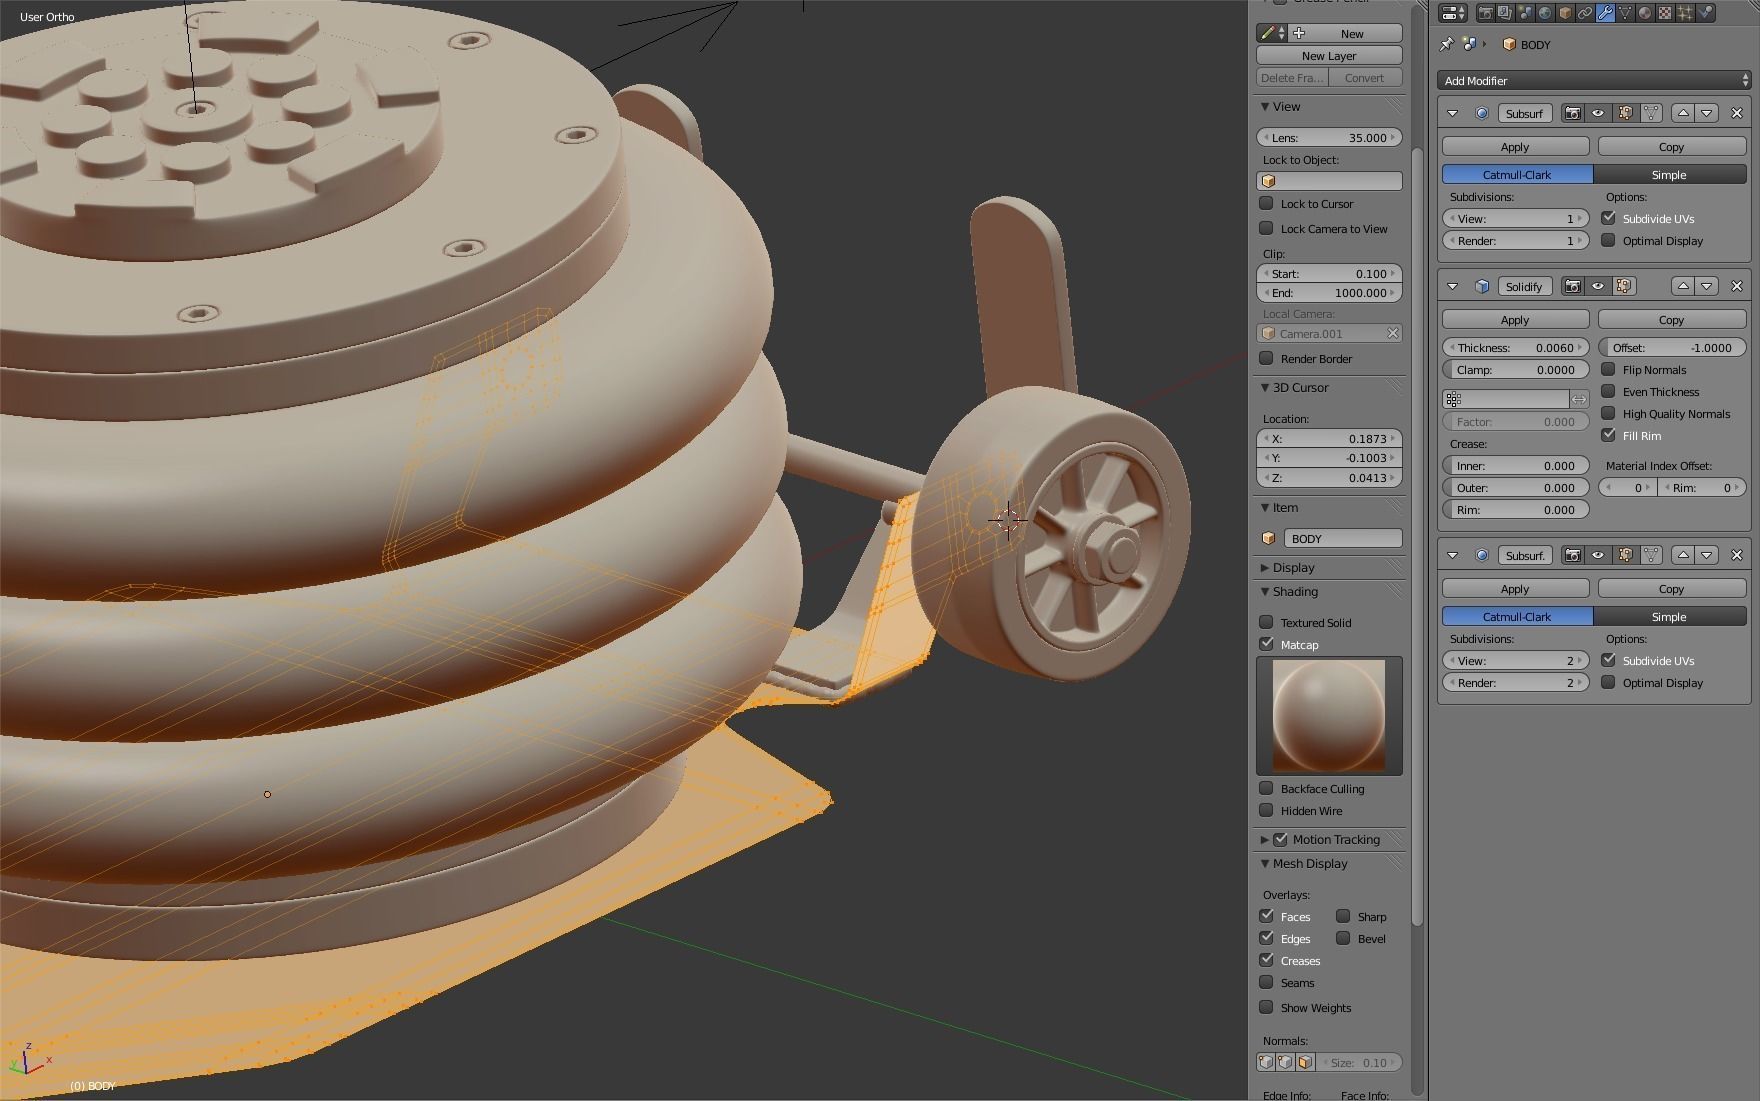This screenshot has height=1101, width=1760.
Task: Open the Texture properties tab (checker icon)
Action: click(x=1665, y=13)
